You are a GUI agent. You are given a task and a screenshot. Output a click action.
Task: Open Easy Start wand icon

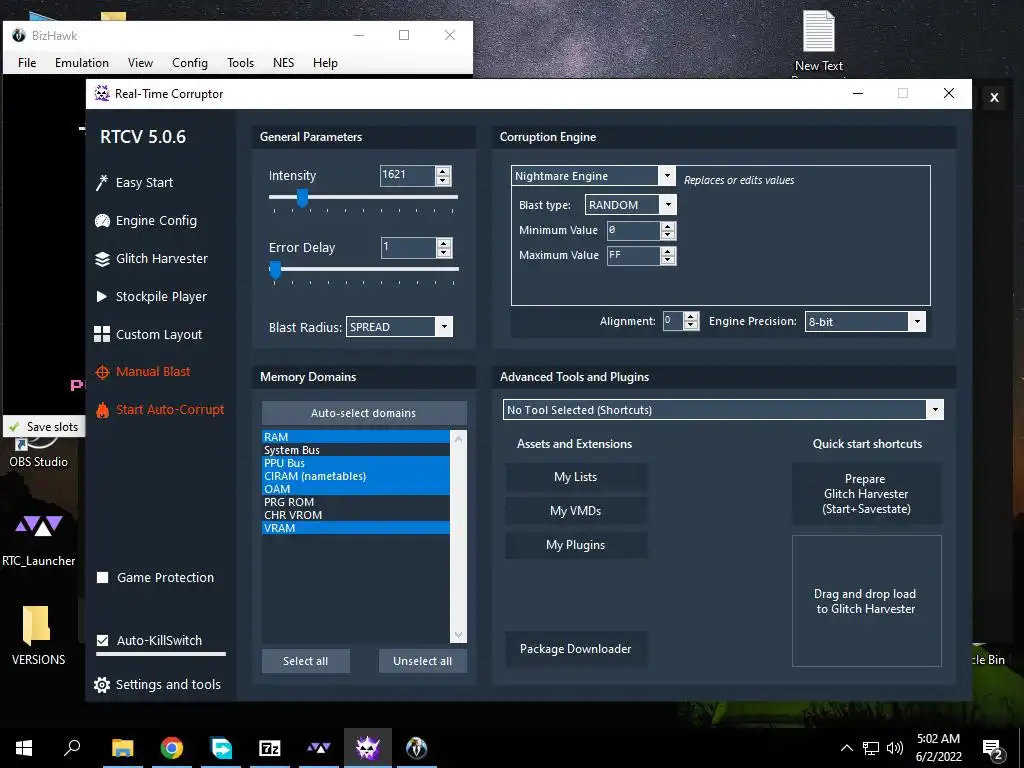click(102, 183)
